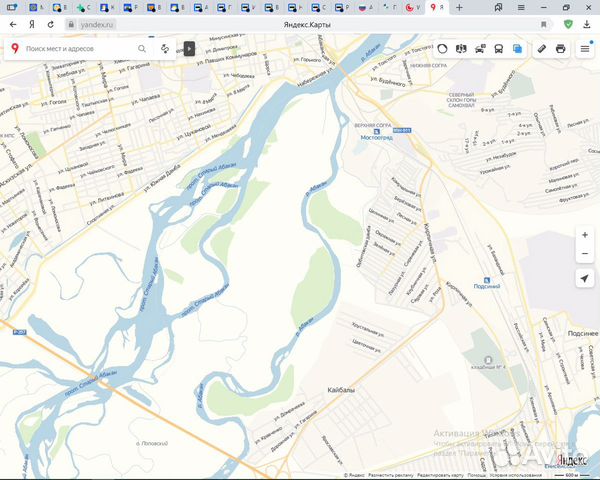Click the кладбище № 4 marker
The width and height of the screenshot is (600, 480).
[x=488, y=363]
